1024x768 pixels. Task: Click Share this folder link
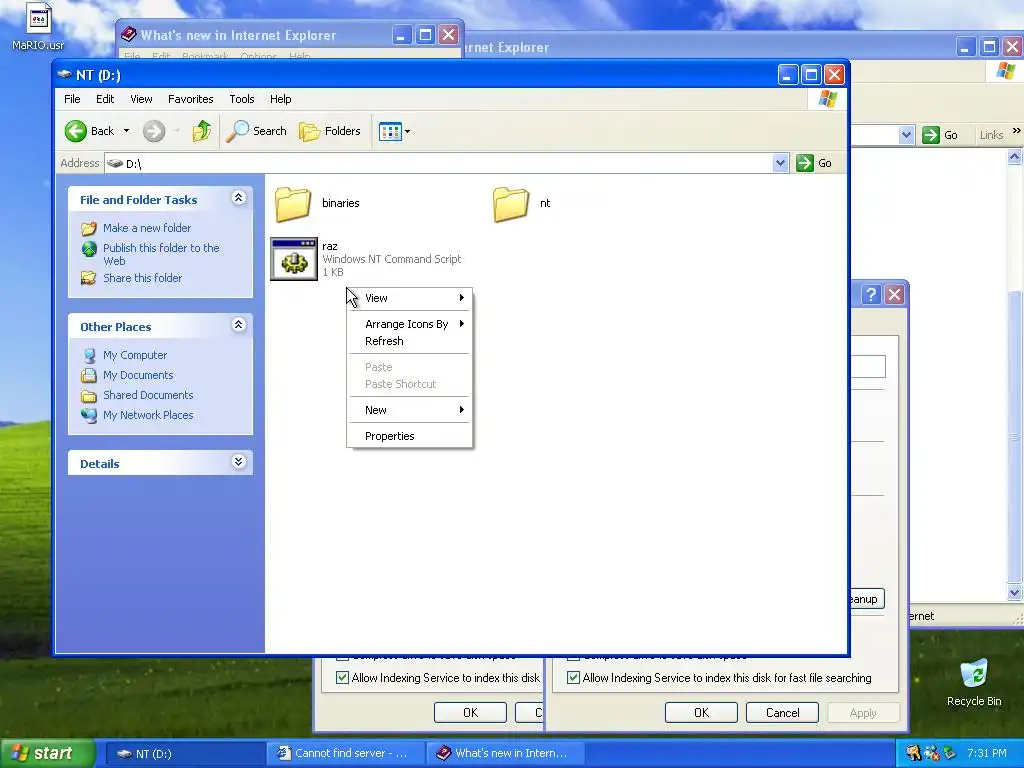tap(142, 278)
